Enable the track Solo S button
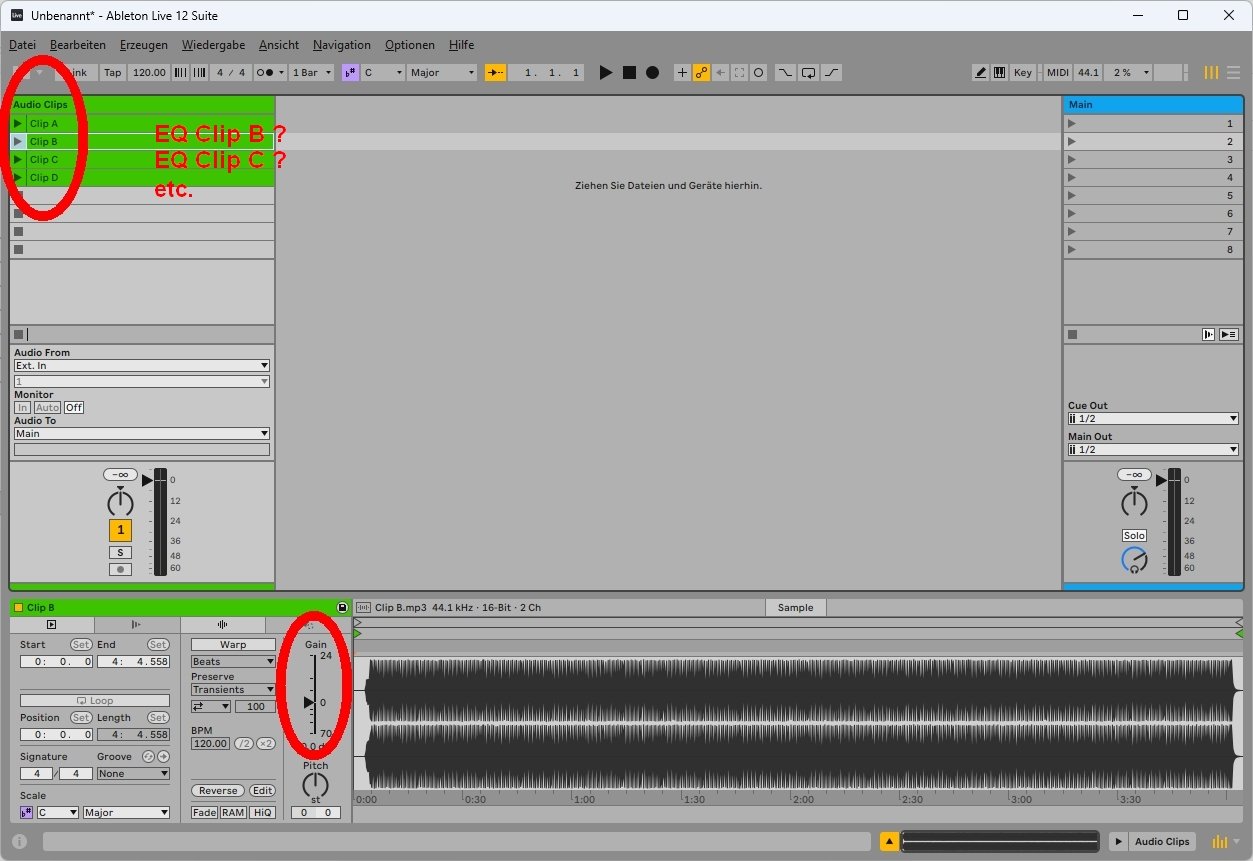Image resolution: width=1253 pixels, height=861 pixels. 120,552
